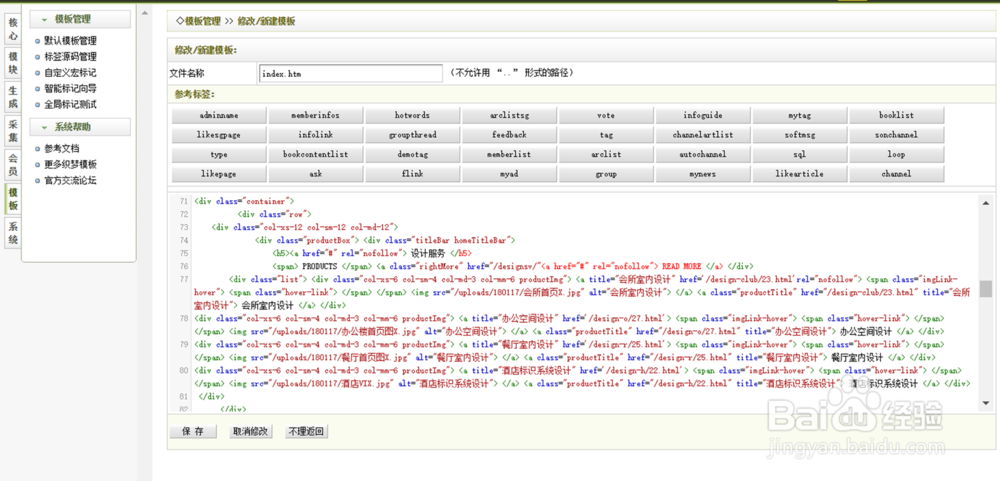Open the 系统 sidebar tab
This screenshot has height=481, width=1000.
13,233
